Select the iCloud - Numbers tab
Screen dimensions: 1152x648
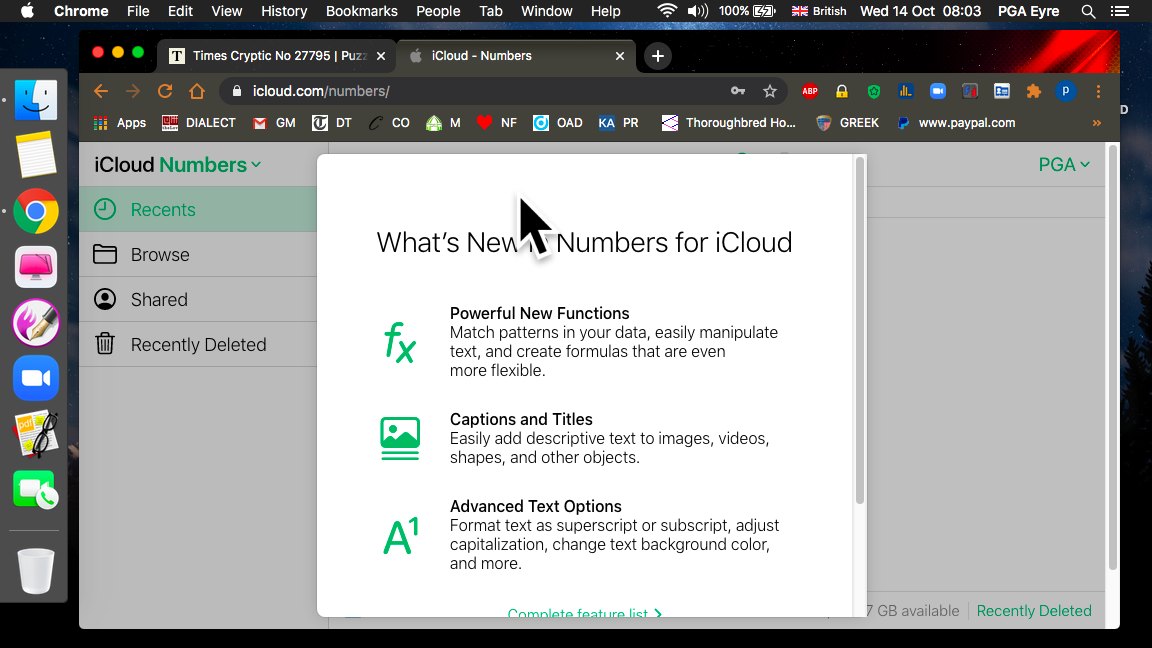[515, 56]
